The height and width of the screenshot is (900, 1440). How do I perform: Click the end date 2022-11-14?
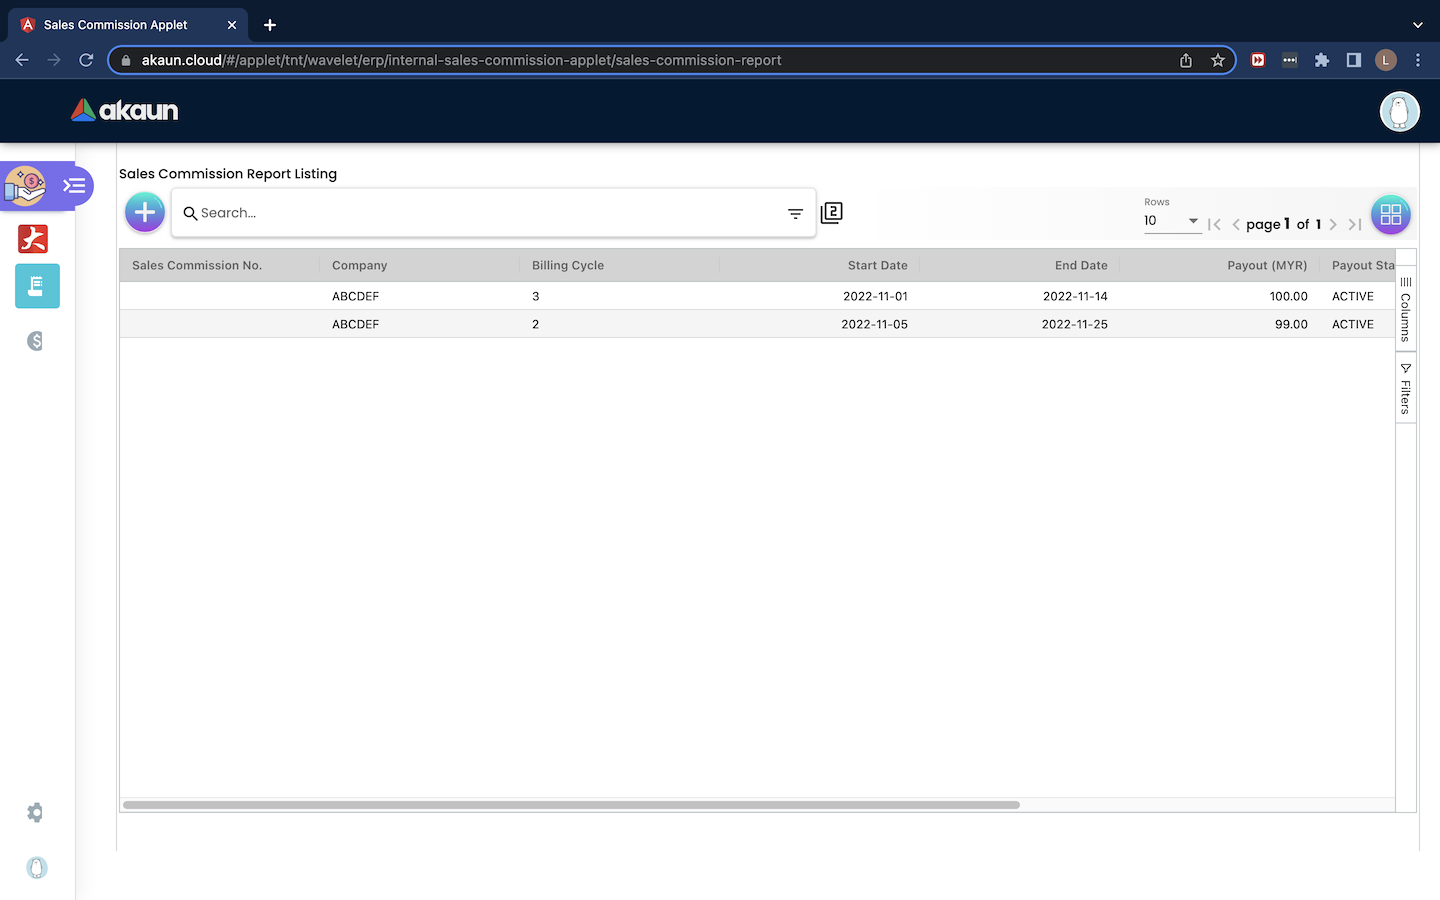(1075, 296)
